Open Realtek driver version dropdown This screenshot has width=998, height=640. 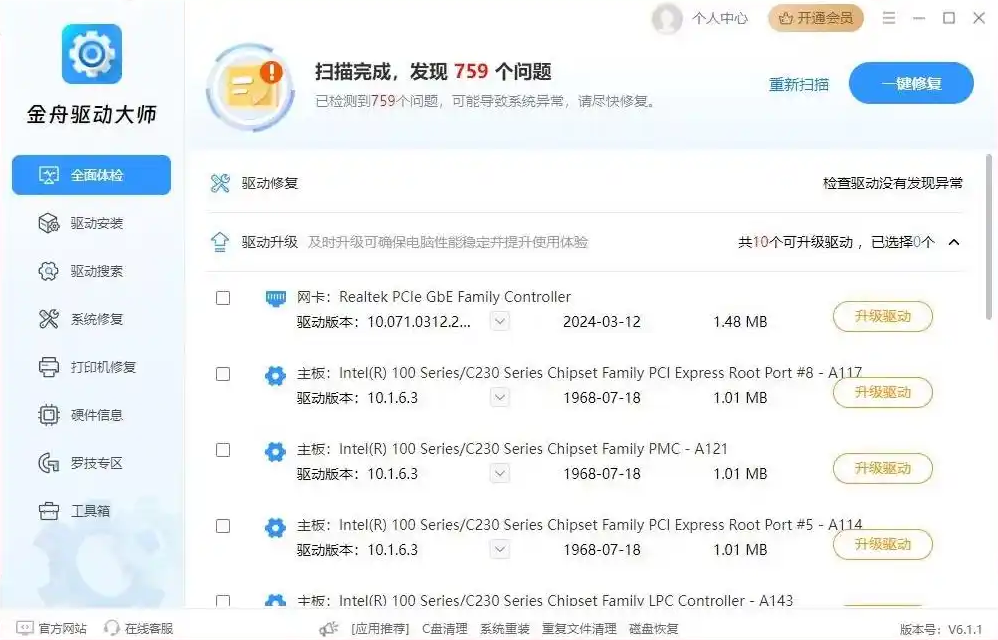click(500, 321)
